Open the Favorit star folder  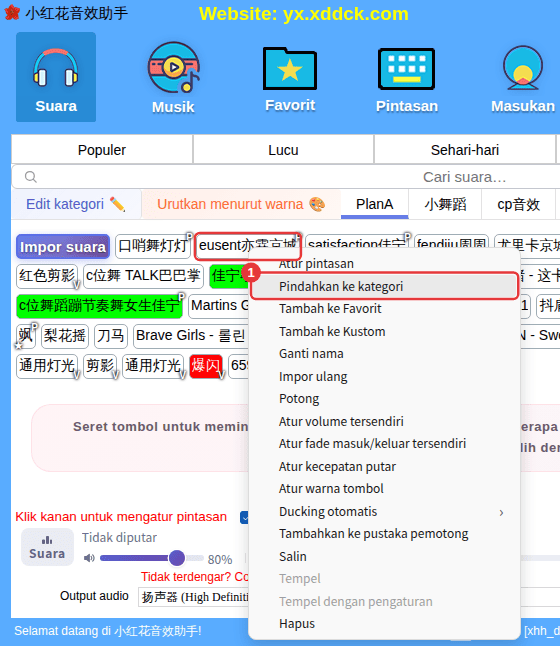pos(290,80)
